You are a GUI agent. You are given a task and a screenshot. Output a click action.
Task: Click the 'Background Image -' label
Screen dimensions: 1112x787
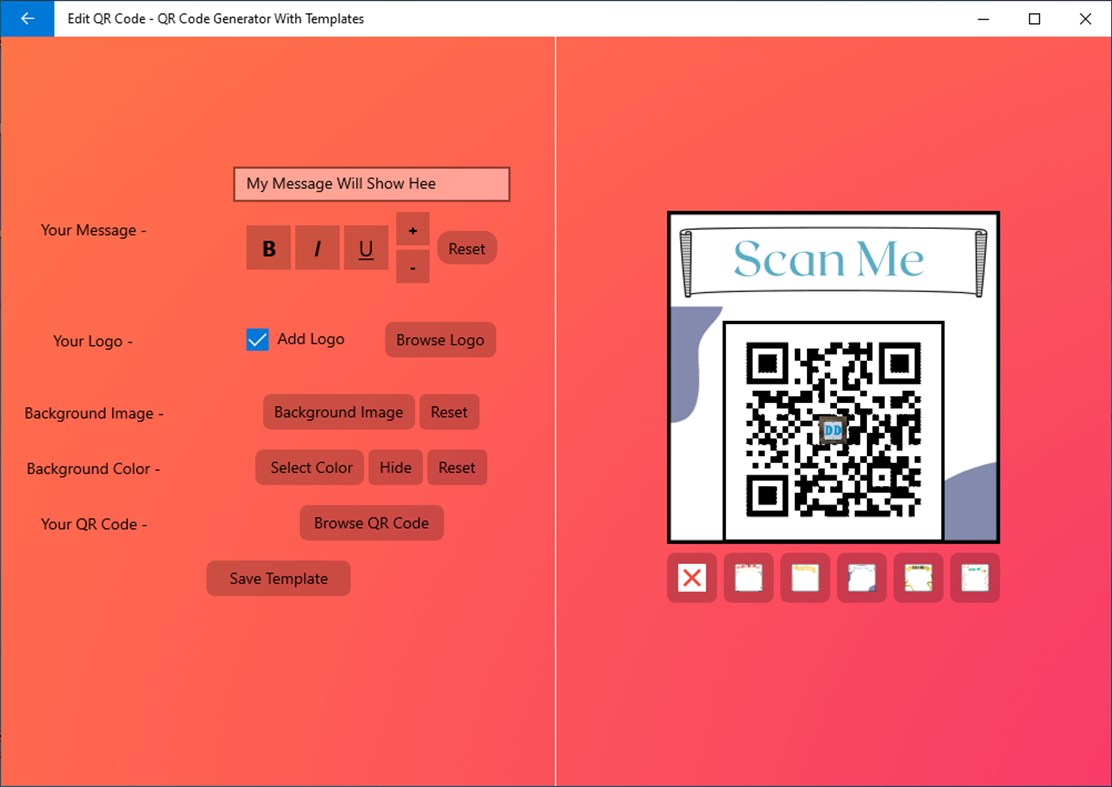tap(94, 413)
